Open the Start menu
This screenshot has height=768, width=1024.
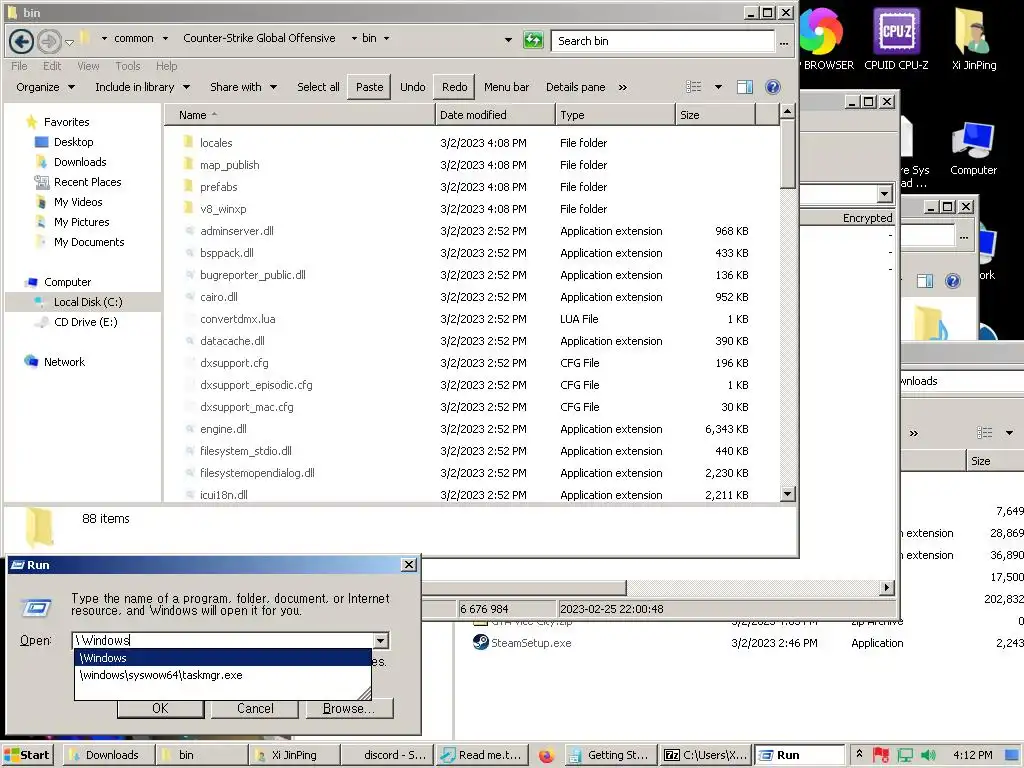[x=27, y=755]
